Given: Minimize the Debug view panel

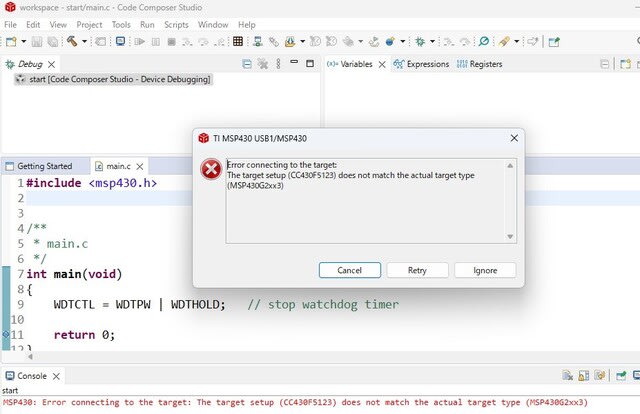Looking at the screenshot, I should 294,62.
